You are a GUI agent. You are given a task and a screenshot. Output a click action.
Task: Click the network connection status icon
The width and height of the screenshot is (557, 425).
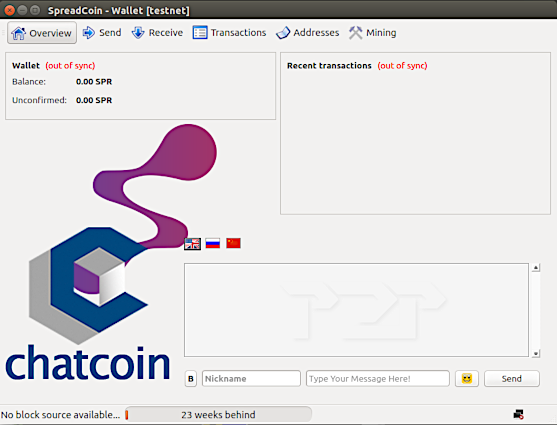pyautogui.click(x=519, y=414)
